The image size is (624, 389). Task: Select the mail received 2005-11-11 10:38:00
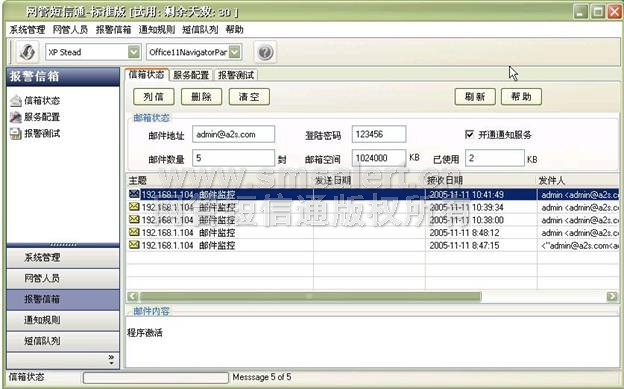pos(373,220)
